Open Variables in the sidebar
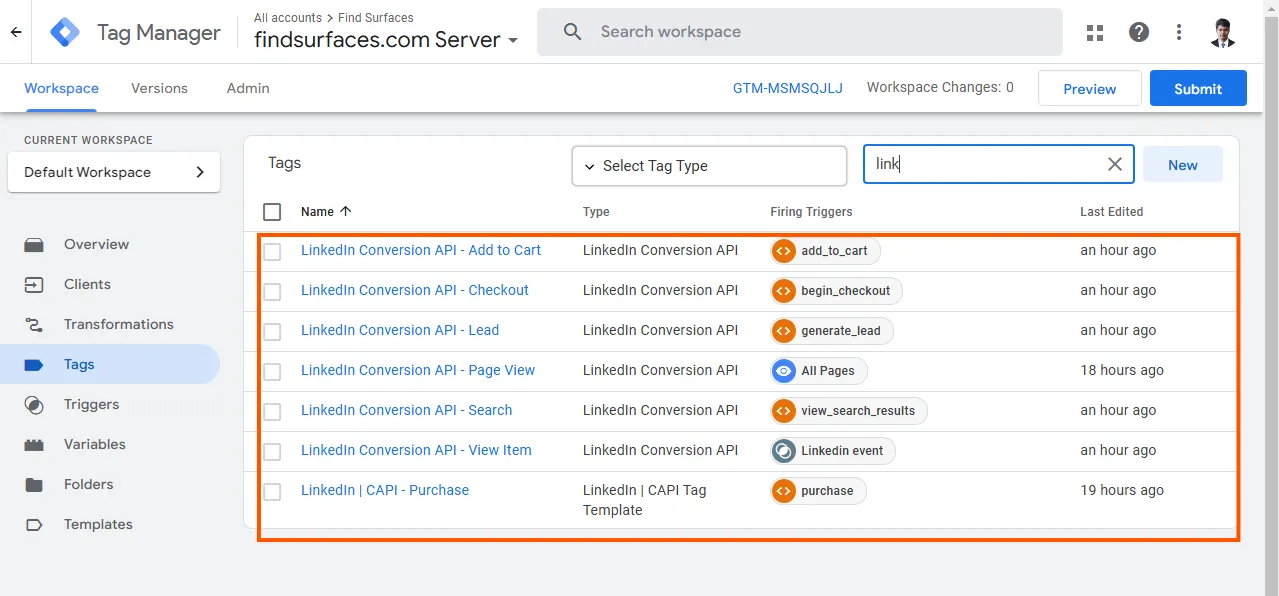This screenshot has height=596, width=1279. [95, 444]
